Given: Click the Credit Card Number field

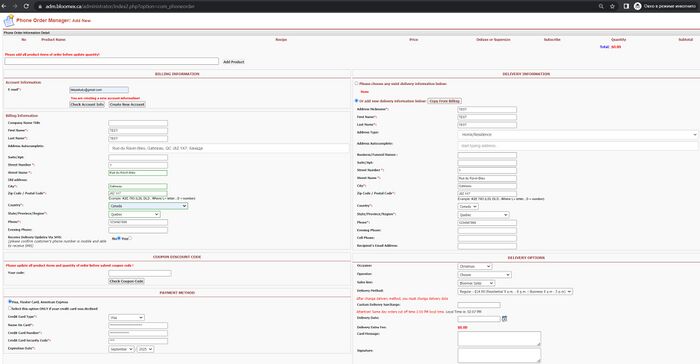Looking at the screenshot, I should (138, 333).
